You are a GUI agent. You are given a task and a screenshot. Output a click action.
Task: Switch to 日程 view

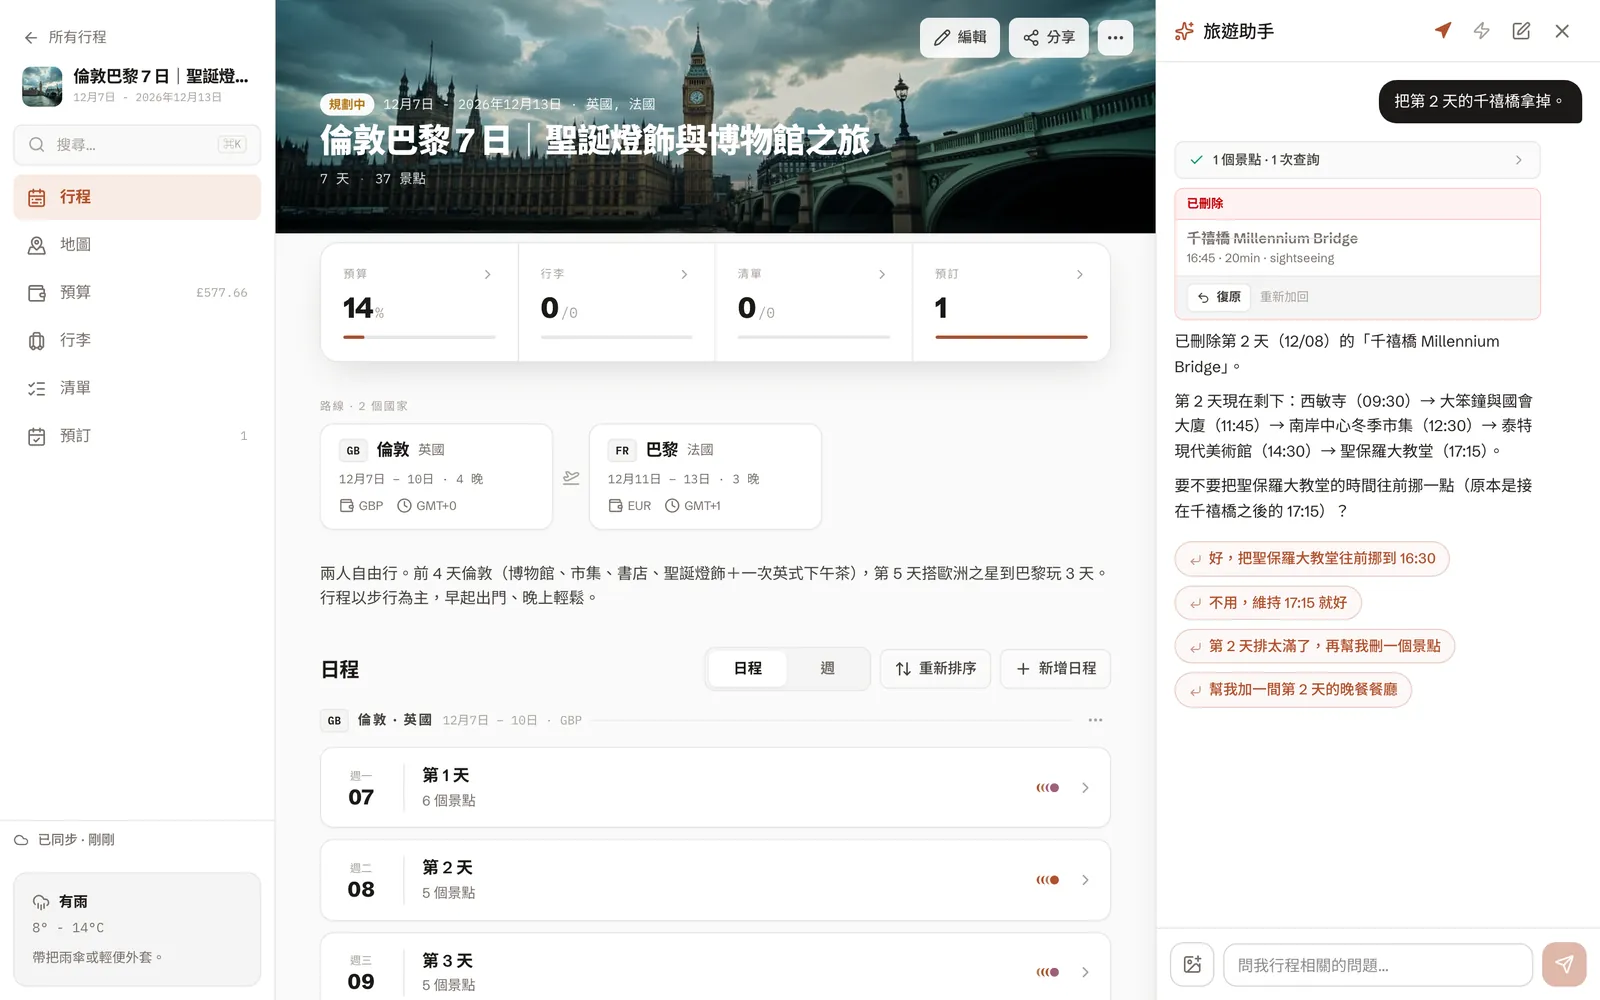pyautogui.click(x=748, y=669)
